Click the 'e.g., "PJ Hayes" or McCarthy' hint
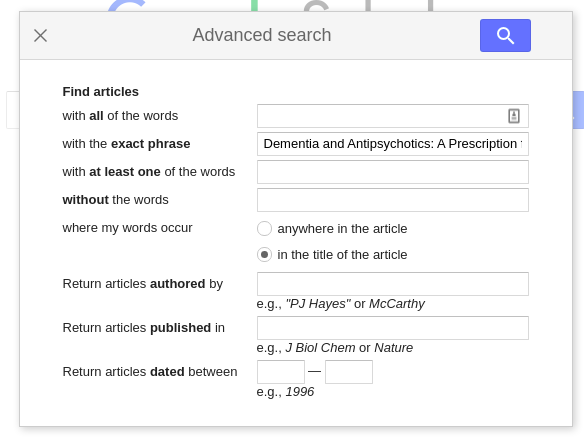This screenshot has width=584, height=441. point(340,304)
